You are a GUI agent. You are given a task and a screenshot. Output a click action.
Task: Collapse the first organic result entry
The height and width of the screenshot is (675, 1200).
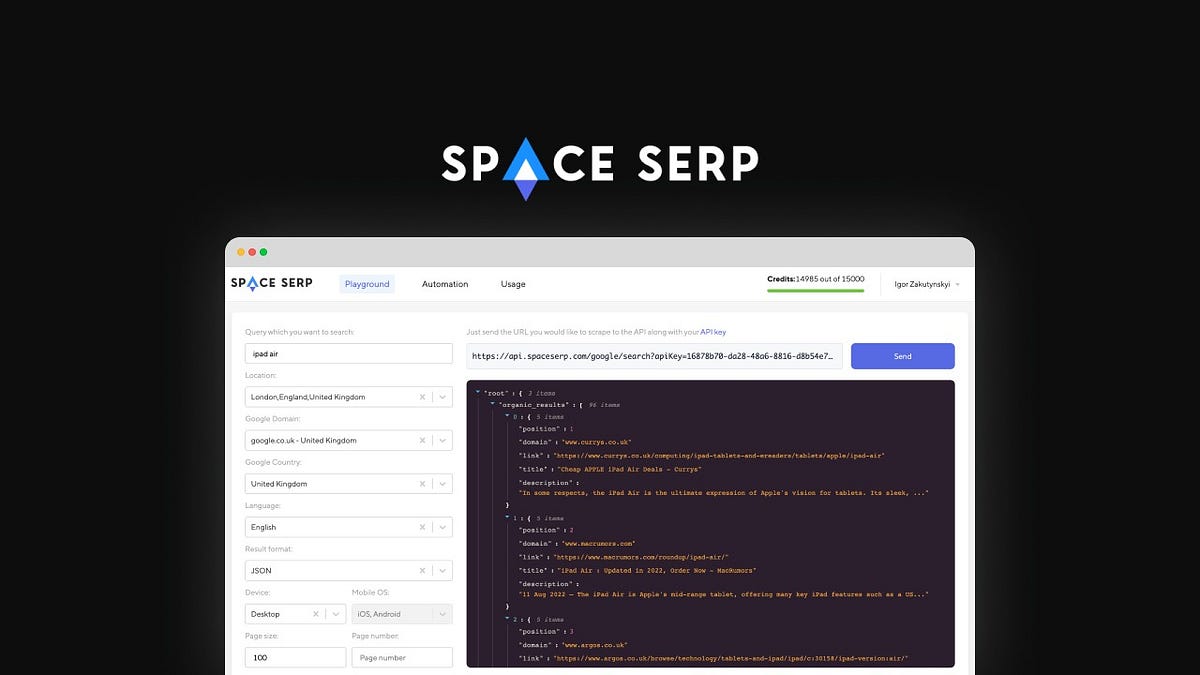point(506,417)
